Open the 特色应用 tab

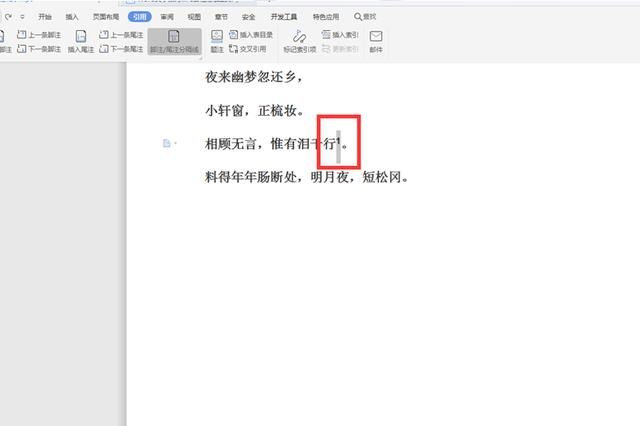pyautogui.click(x=326, y=17)
